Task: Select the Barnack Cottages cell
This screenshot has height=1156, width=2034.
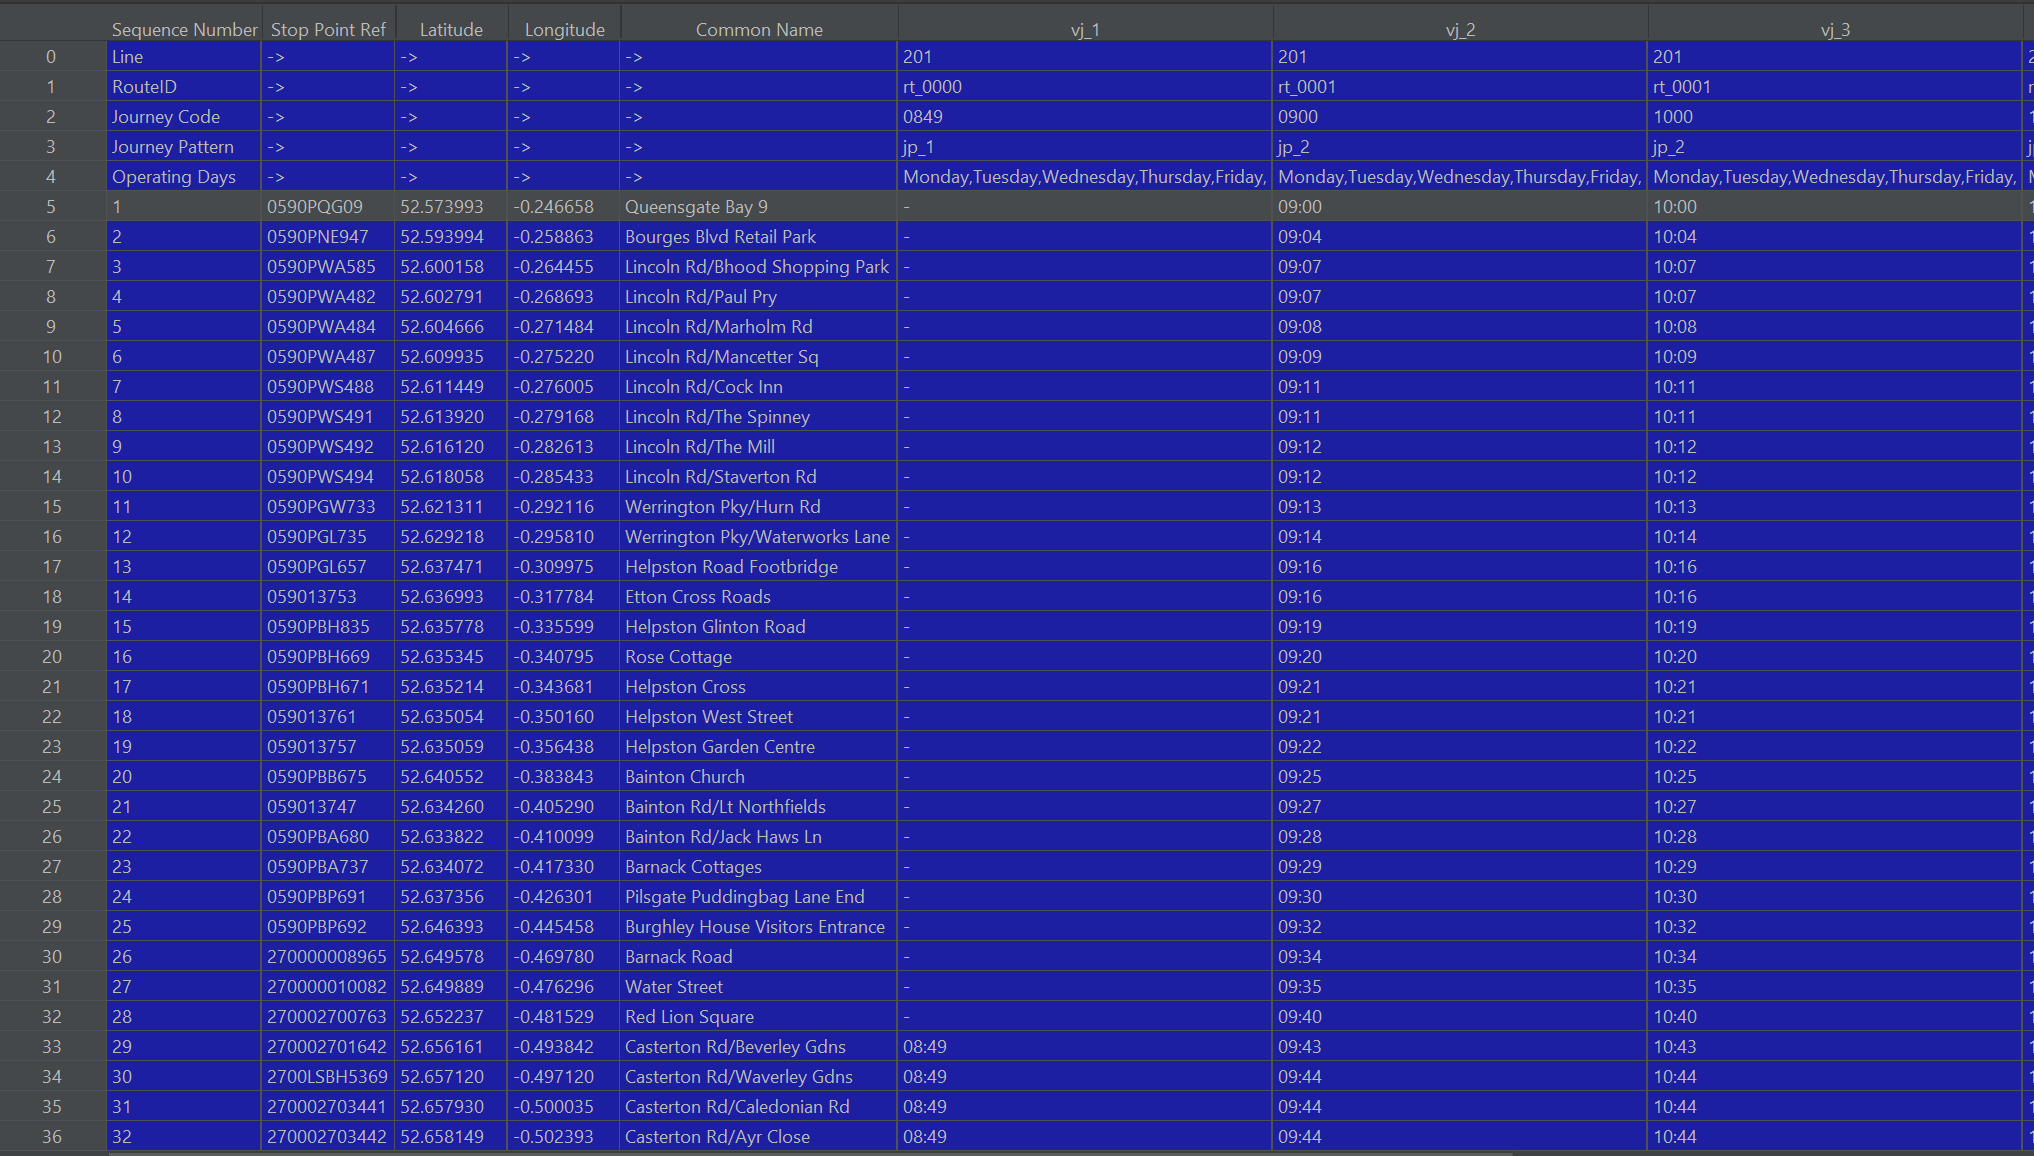Action: [759, 867]
